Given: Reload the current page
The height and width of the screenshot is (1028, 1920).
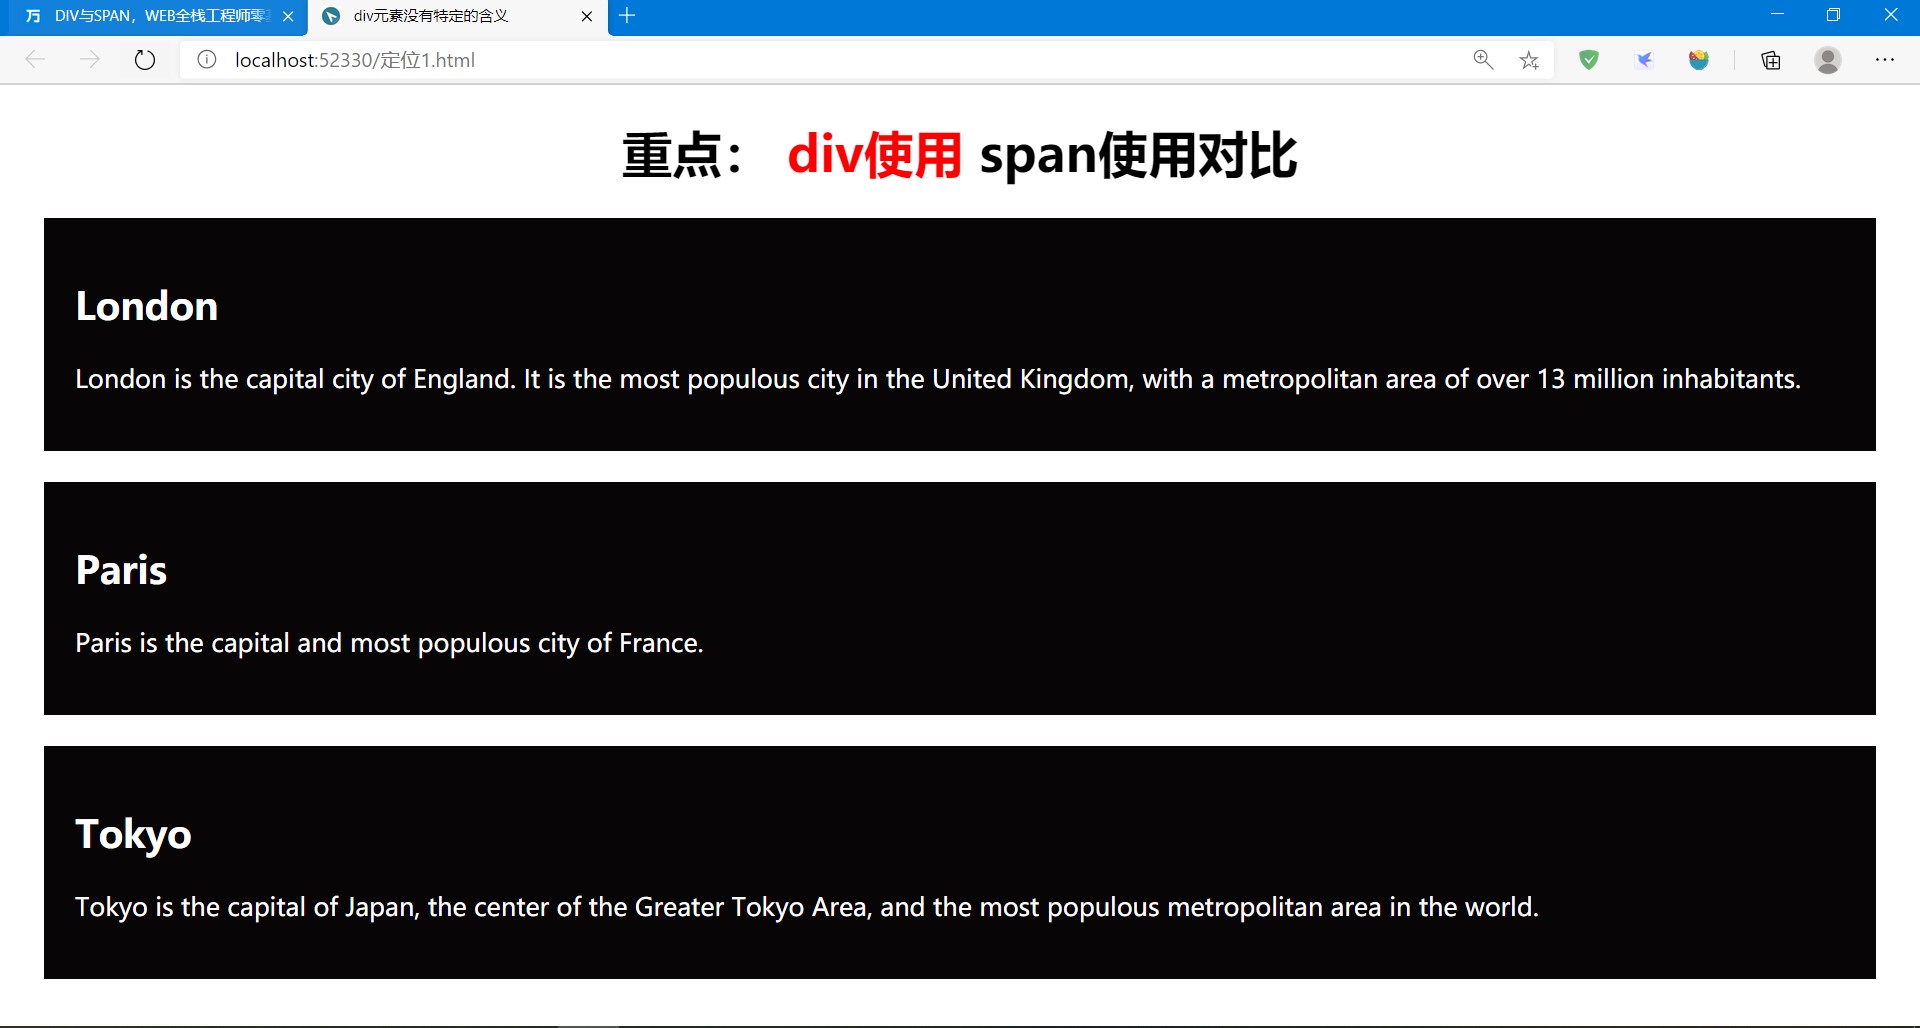Looking at the screenshot, I should [x=145, y=59].
